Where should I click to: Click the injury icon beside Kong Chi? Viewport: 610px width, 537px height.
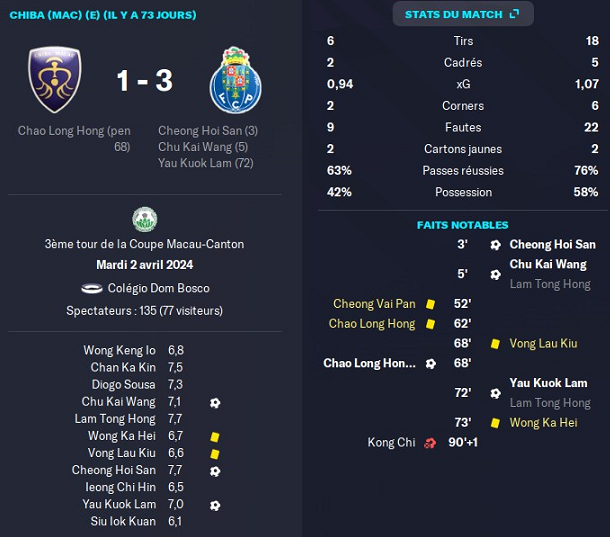pyautogui.click(x=430, y=442)
